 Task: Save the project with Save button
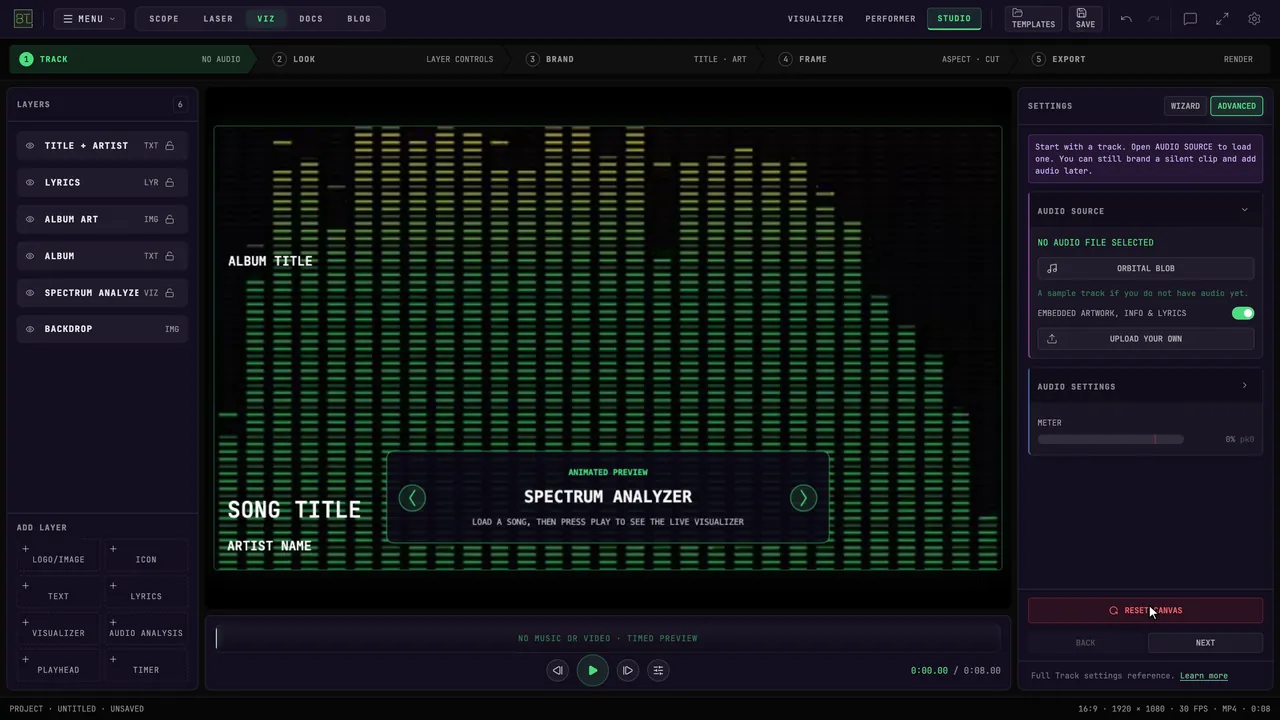[x=1085, y=19]
